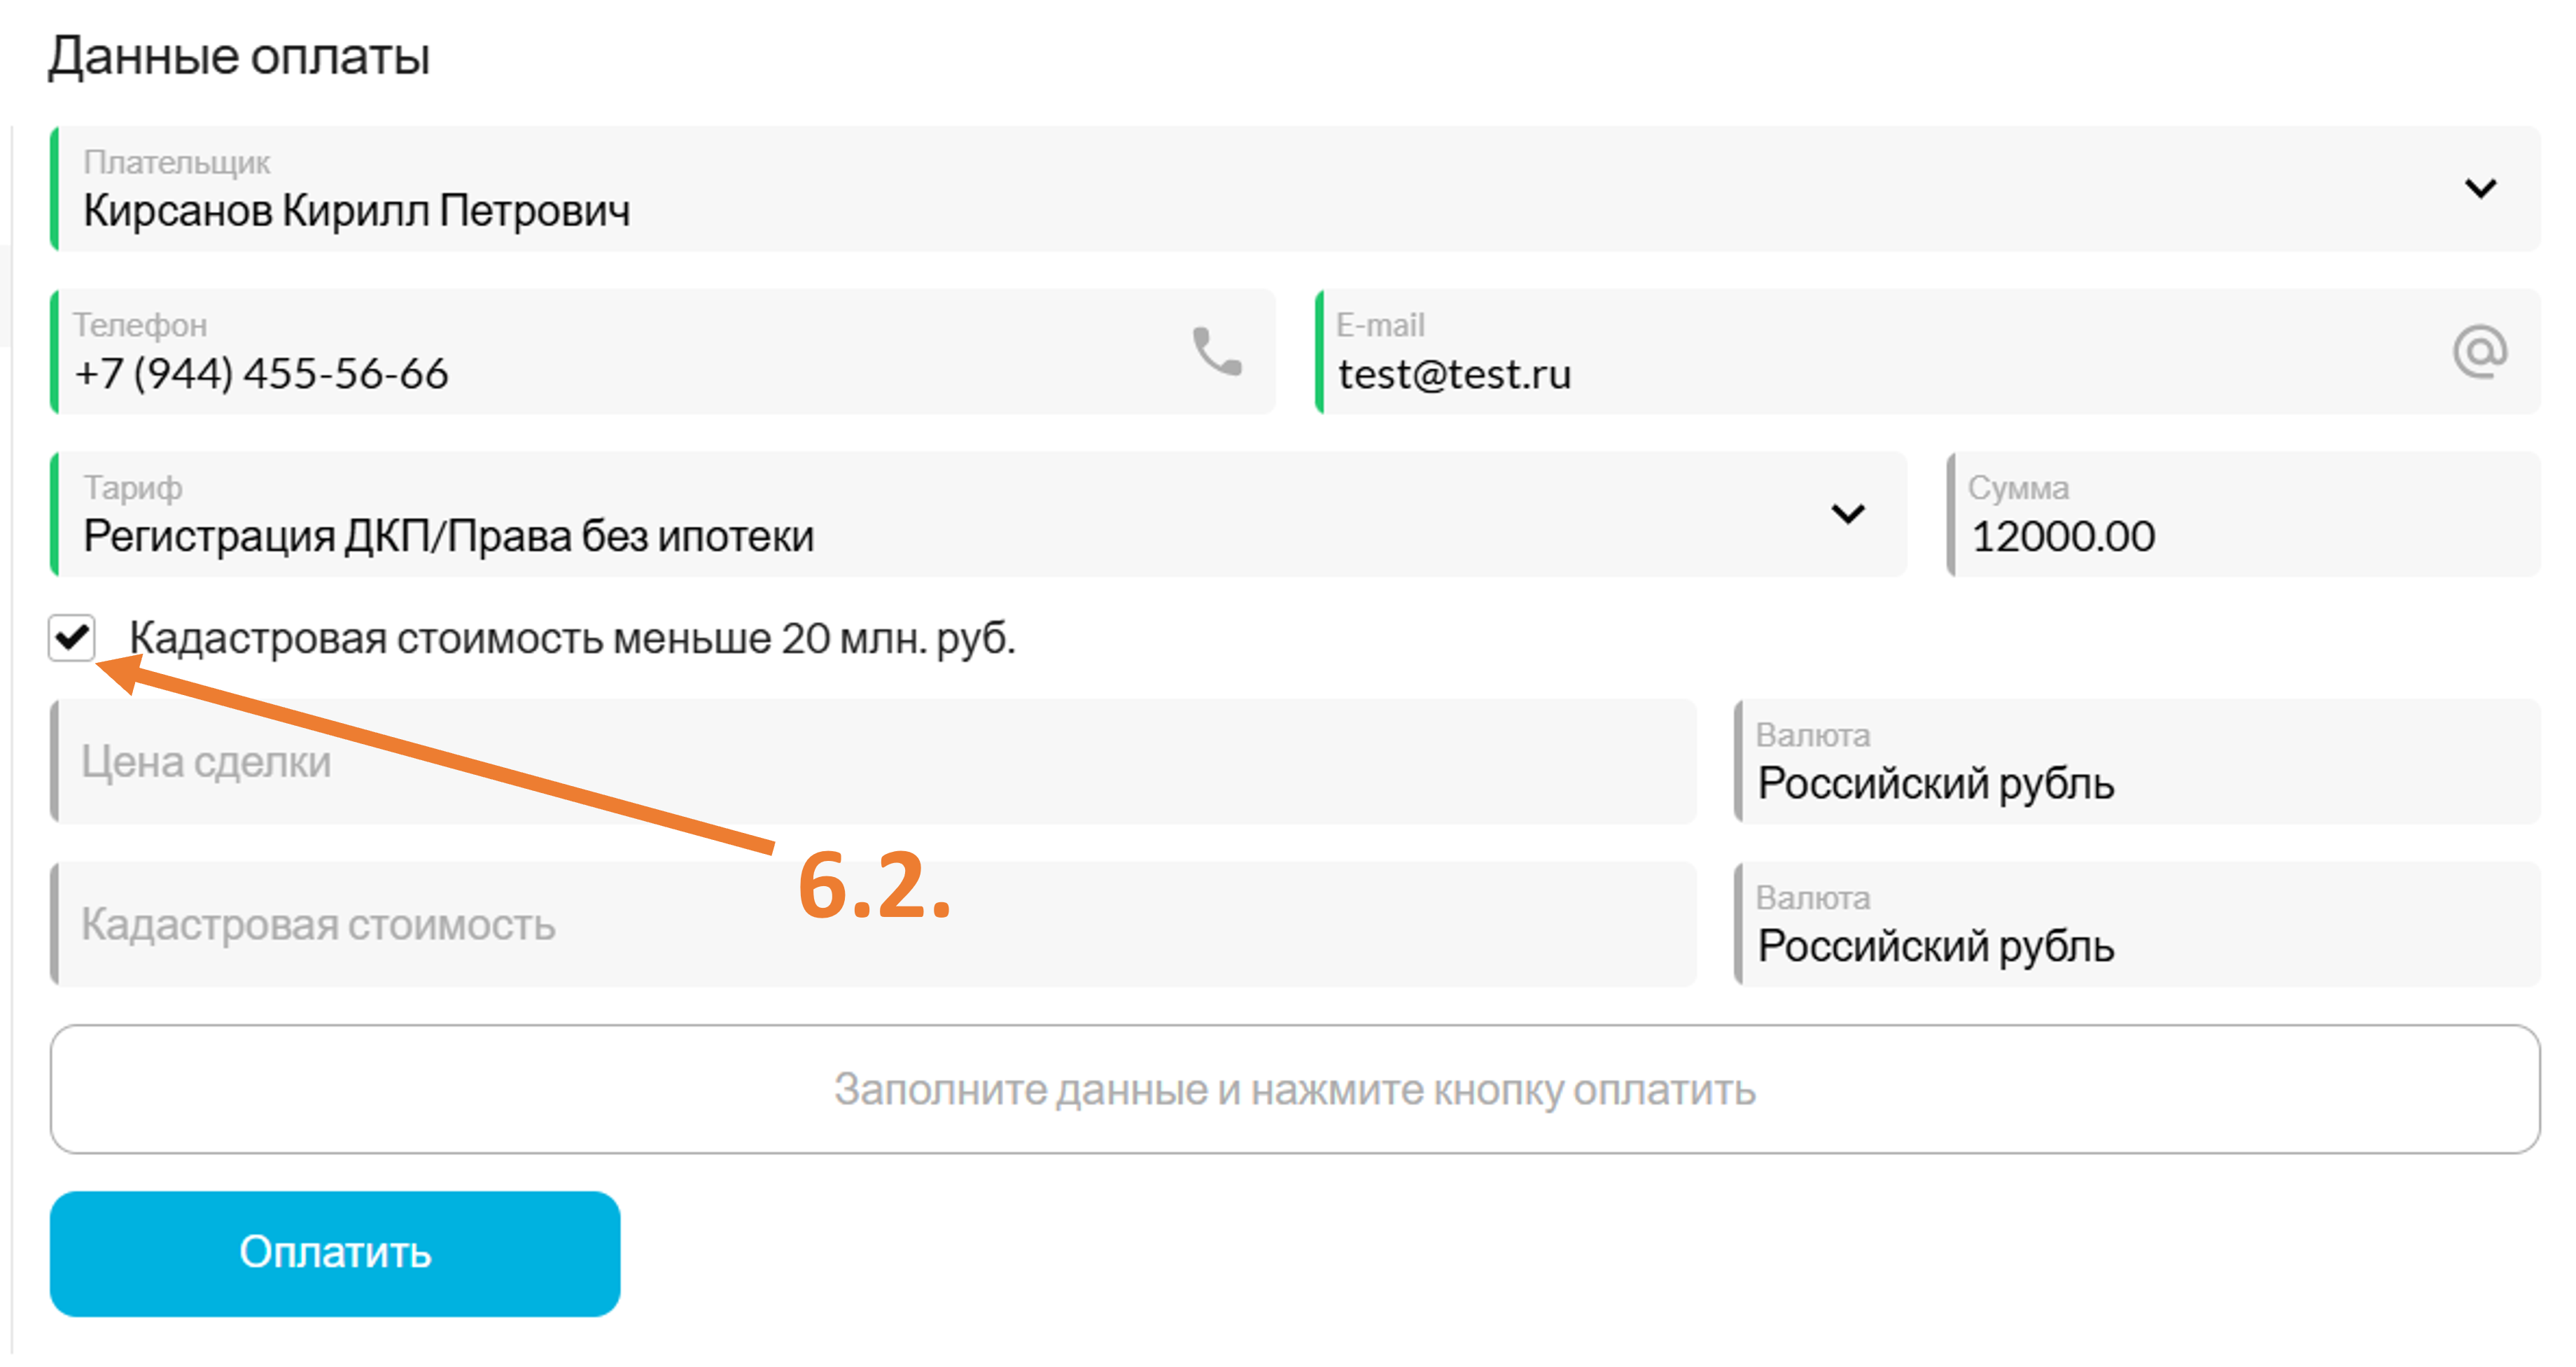Click the Оплатить button
The height and width of the screenshot is (1367, 2576).
point(335,1253)
